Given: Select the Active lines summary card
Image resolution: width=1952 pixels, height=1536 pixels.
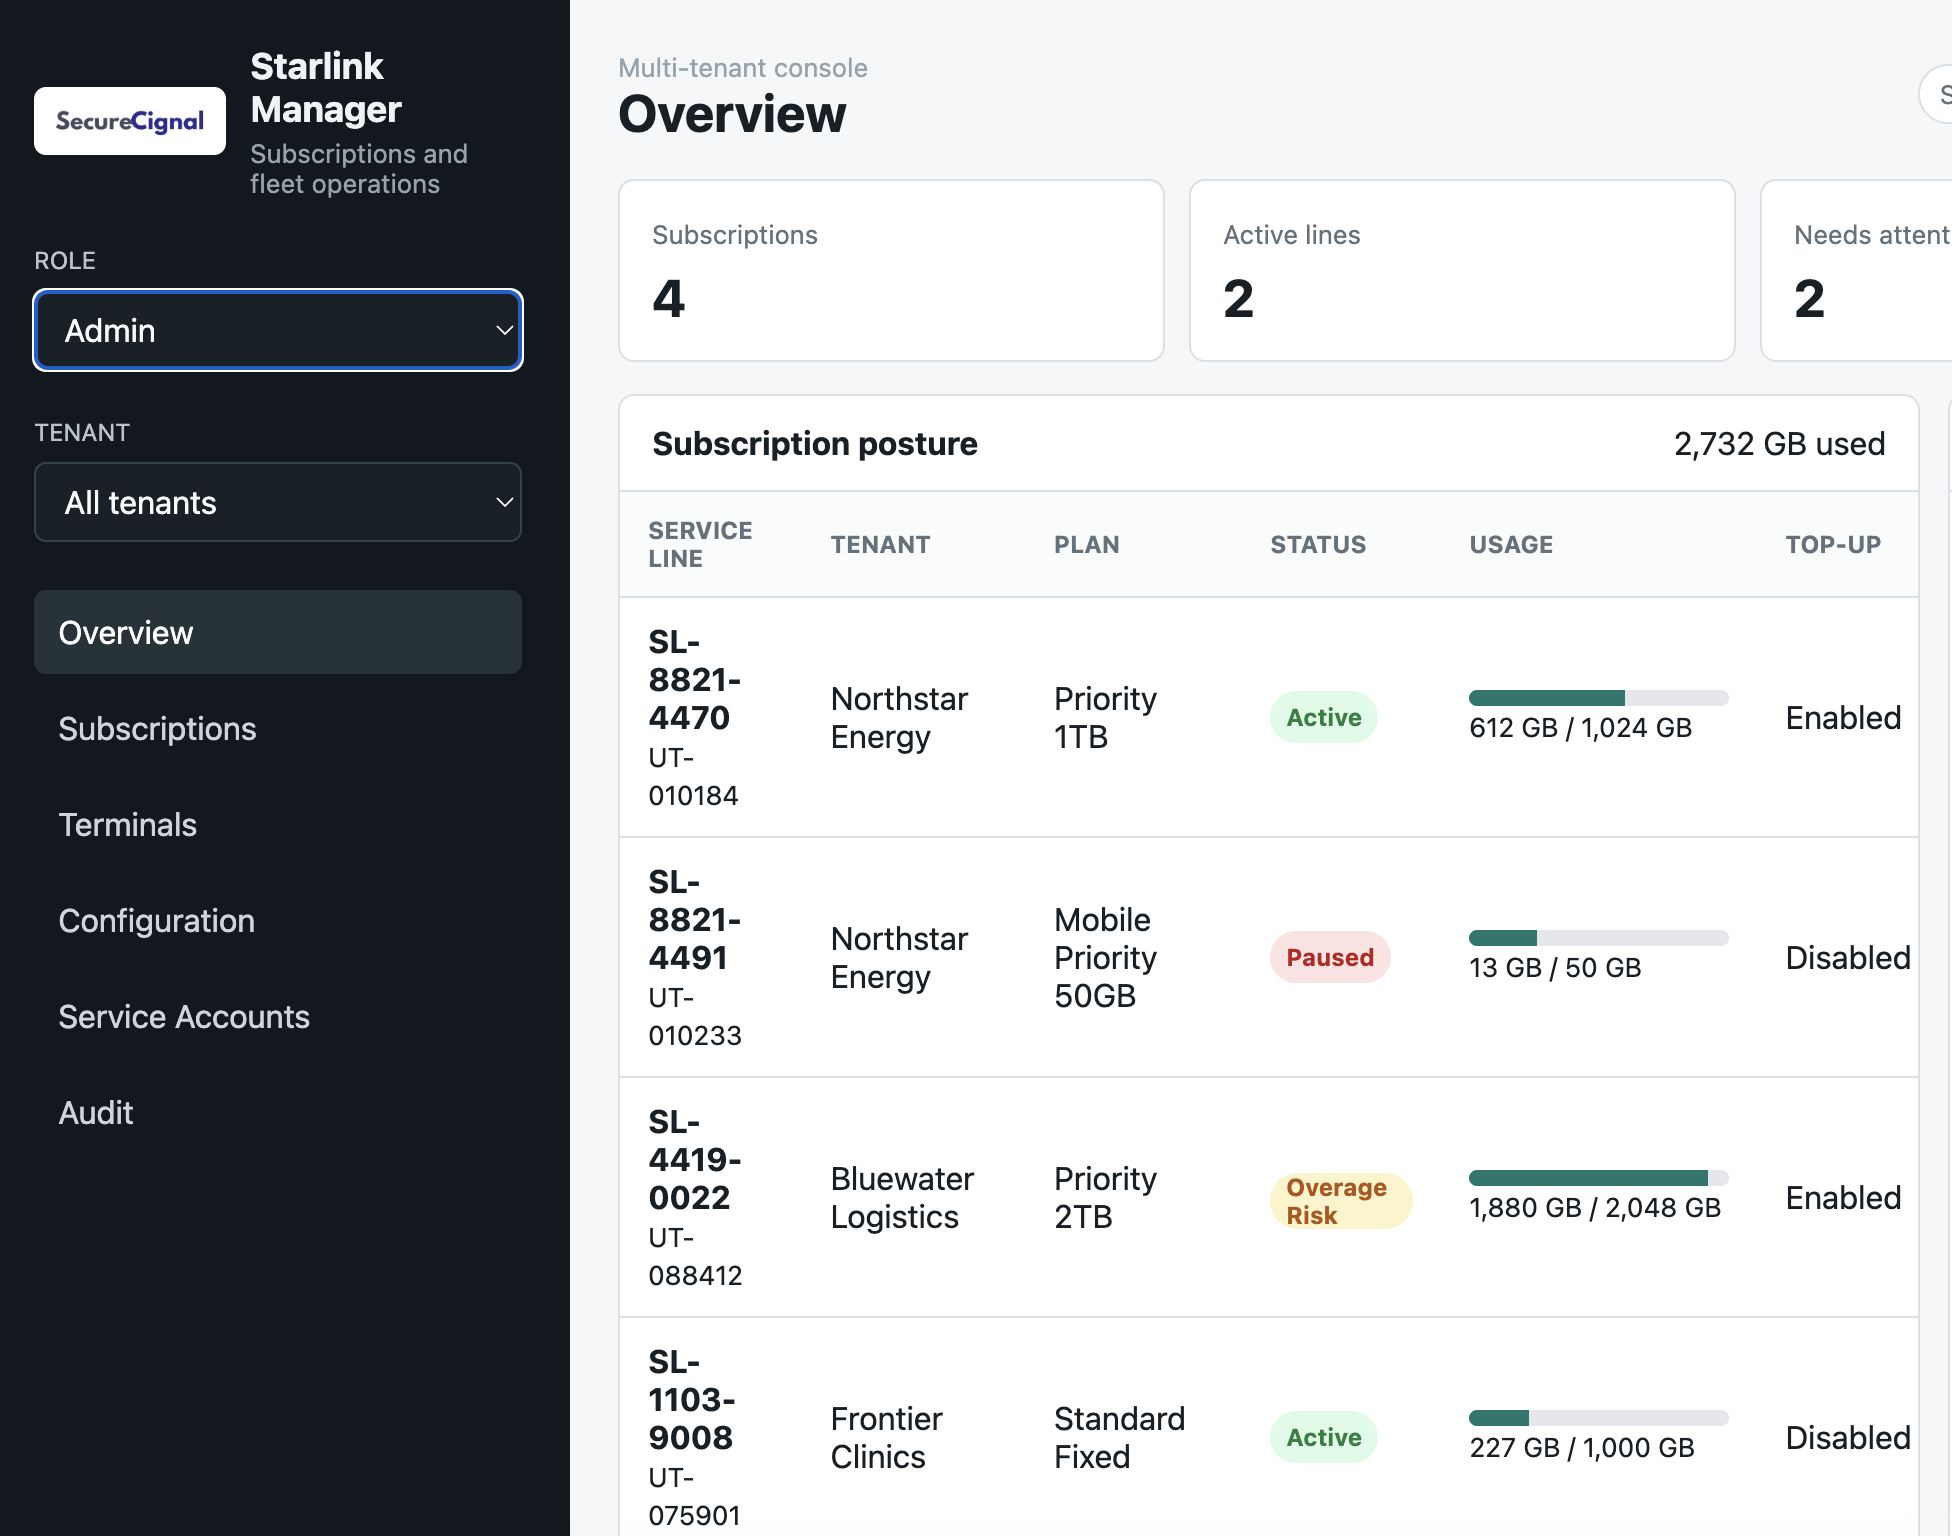Looking at the screenshot, I should click(x=1462, y=270).
